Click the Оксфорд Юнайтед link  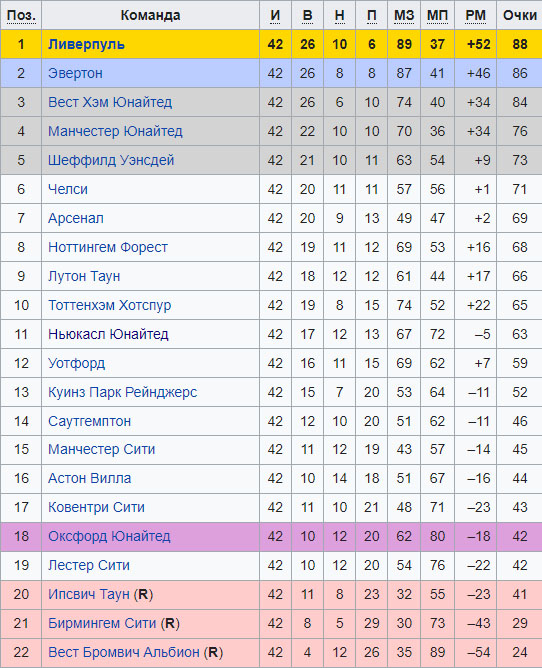[x=109, y=536]
